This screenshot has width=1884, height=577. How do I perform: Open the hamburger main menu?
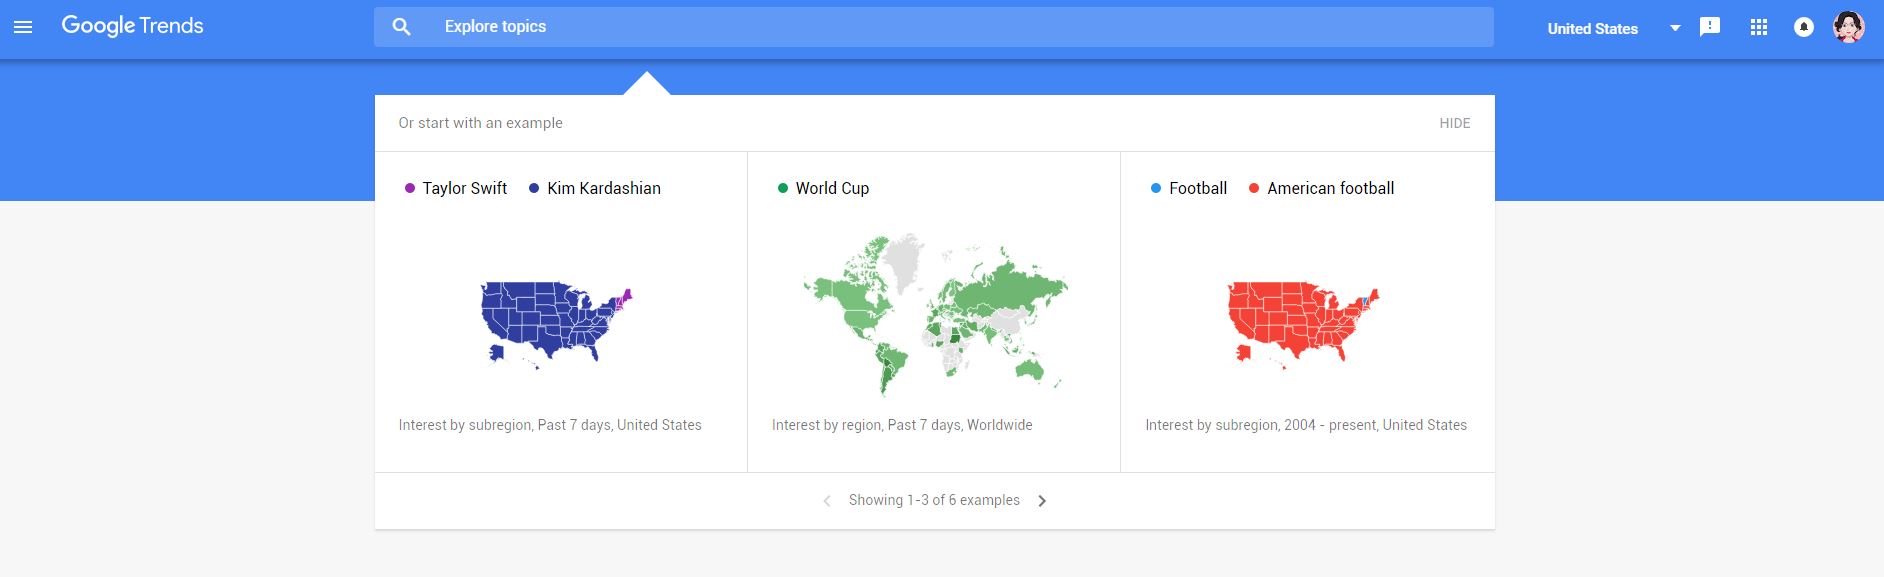23,27
